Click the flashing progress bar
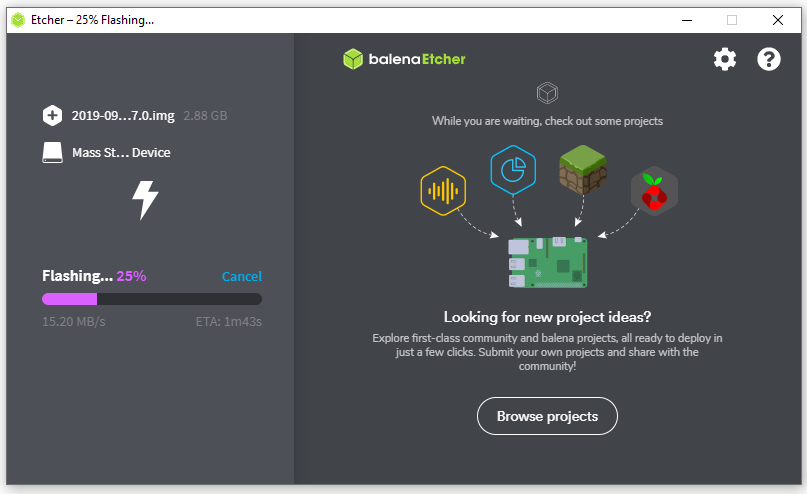This screenshot has height=494, width=807. 152,299
